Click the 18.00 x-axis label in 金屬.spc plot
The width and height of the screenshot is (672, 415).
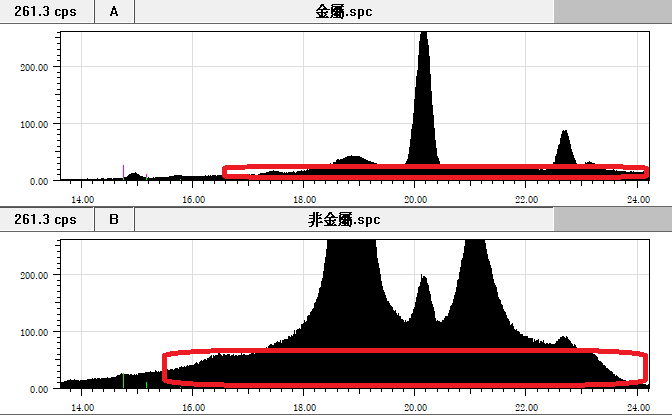304,199
